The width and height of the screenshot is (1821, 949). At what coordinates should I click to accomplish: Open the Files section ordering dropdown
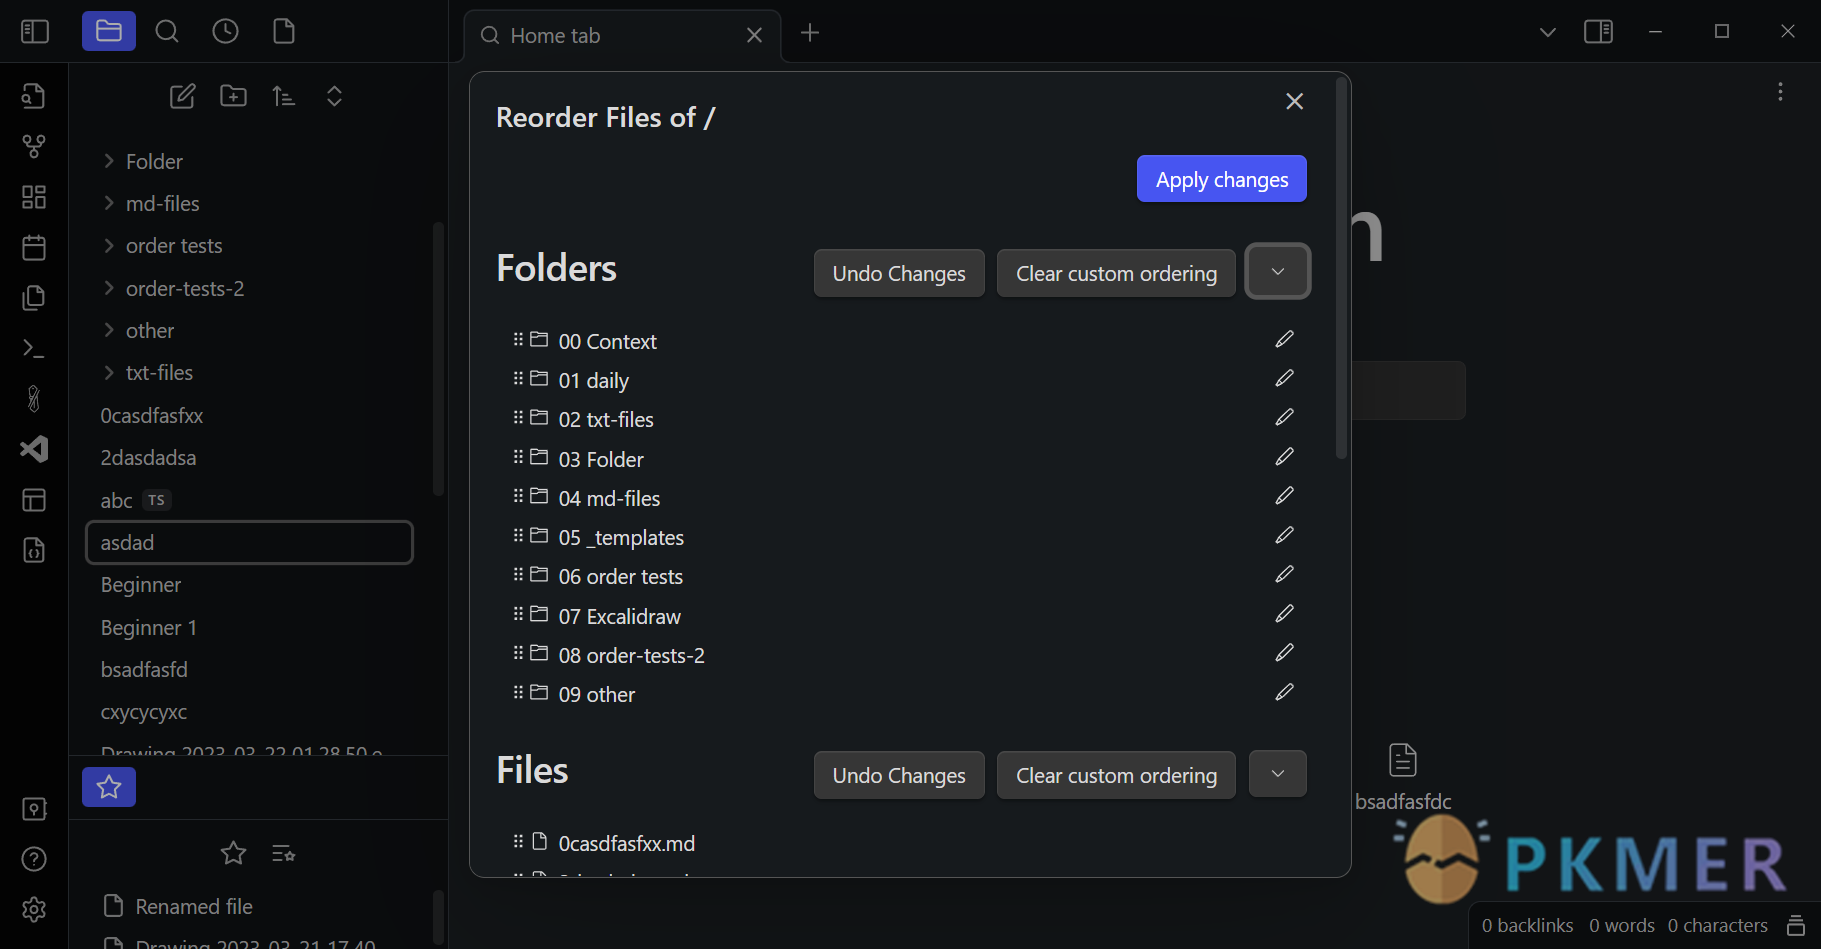click(x=1277, y=773)
